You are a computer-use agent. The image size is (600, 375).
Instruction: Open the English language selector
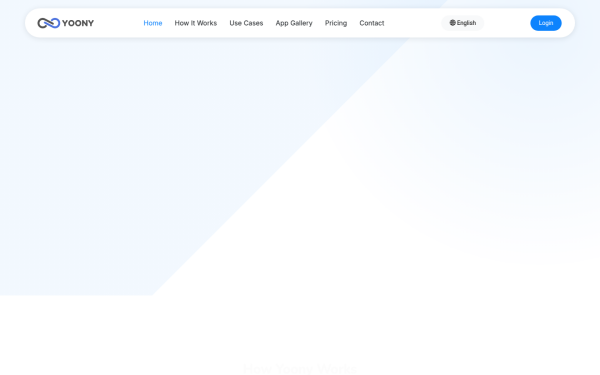[x=463, y=23]
